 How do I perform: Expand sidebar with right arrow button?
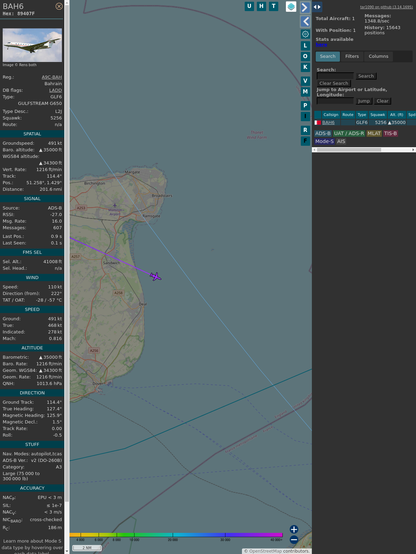(305, 7)
